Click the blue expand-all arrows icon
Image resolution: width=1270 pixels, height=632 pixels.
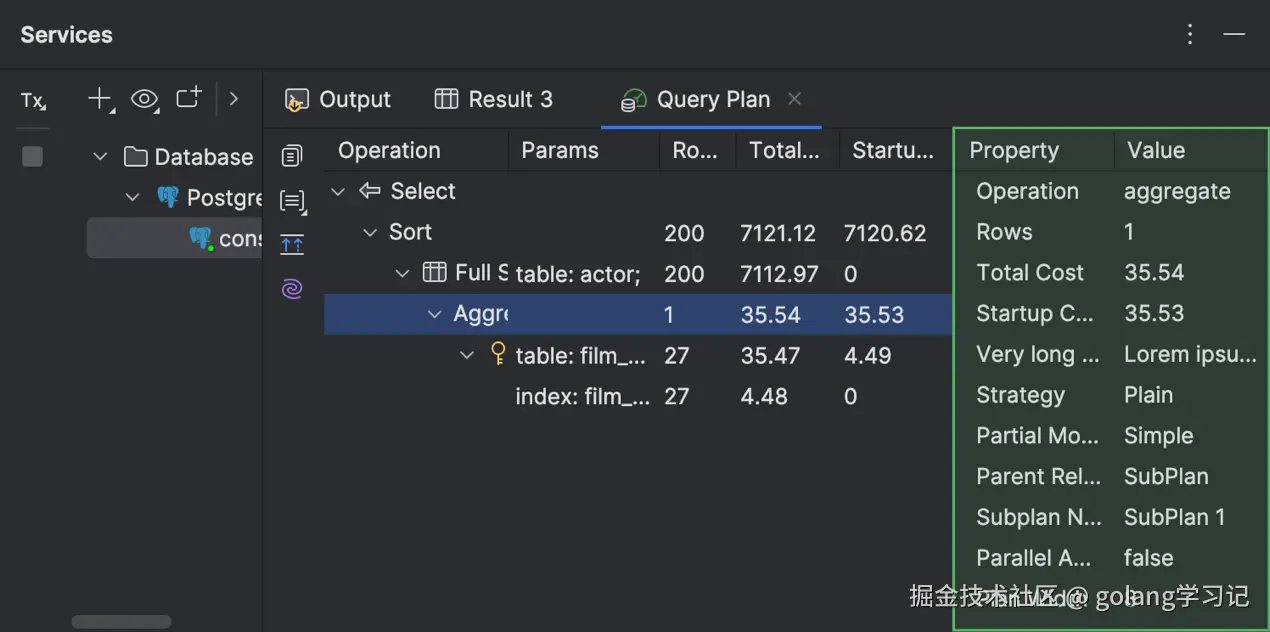tap(292, 243)
